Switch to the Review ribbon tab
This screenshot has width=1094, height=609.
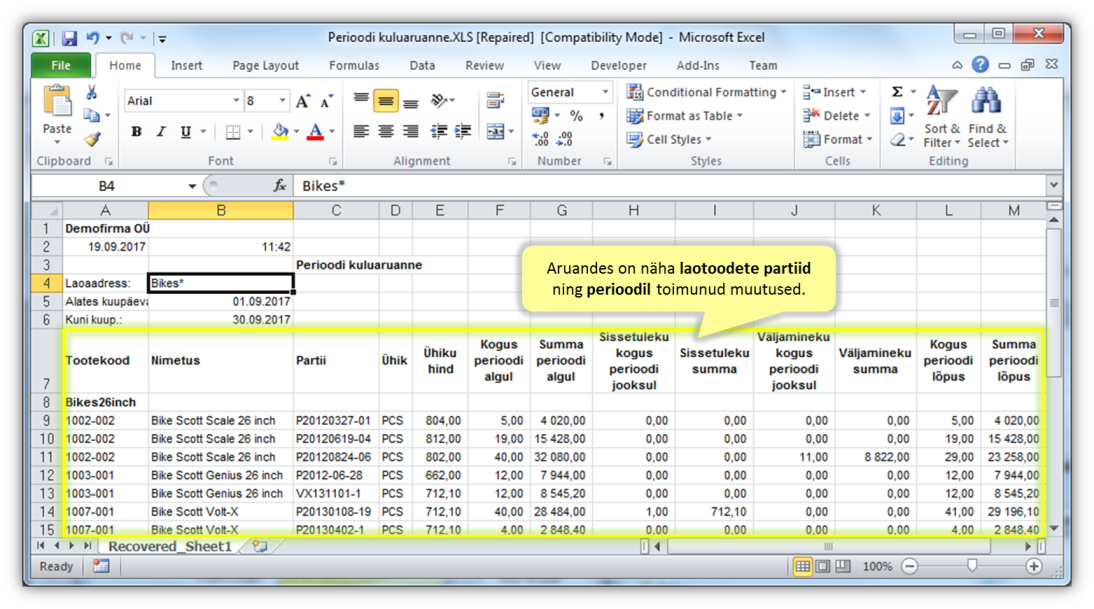pos(484,66)
